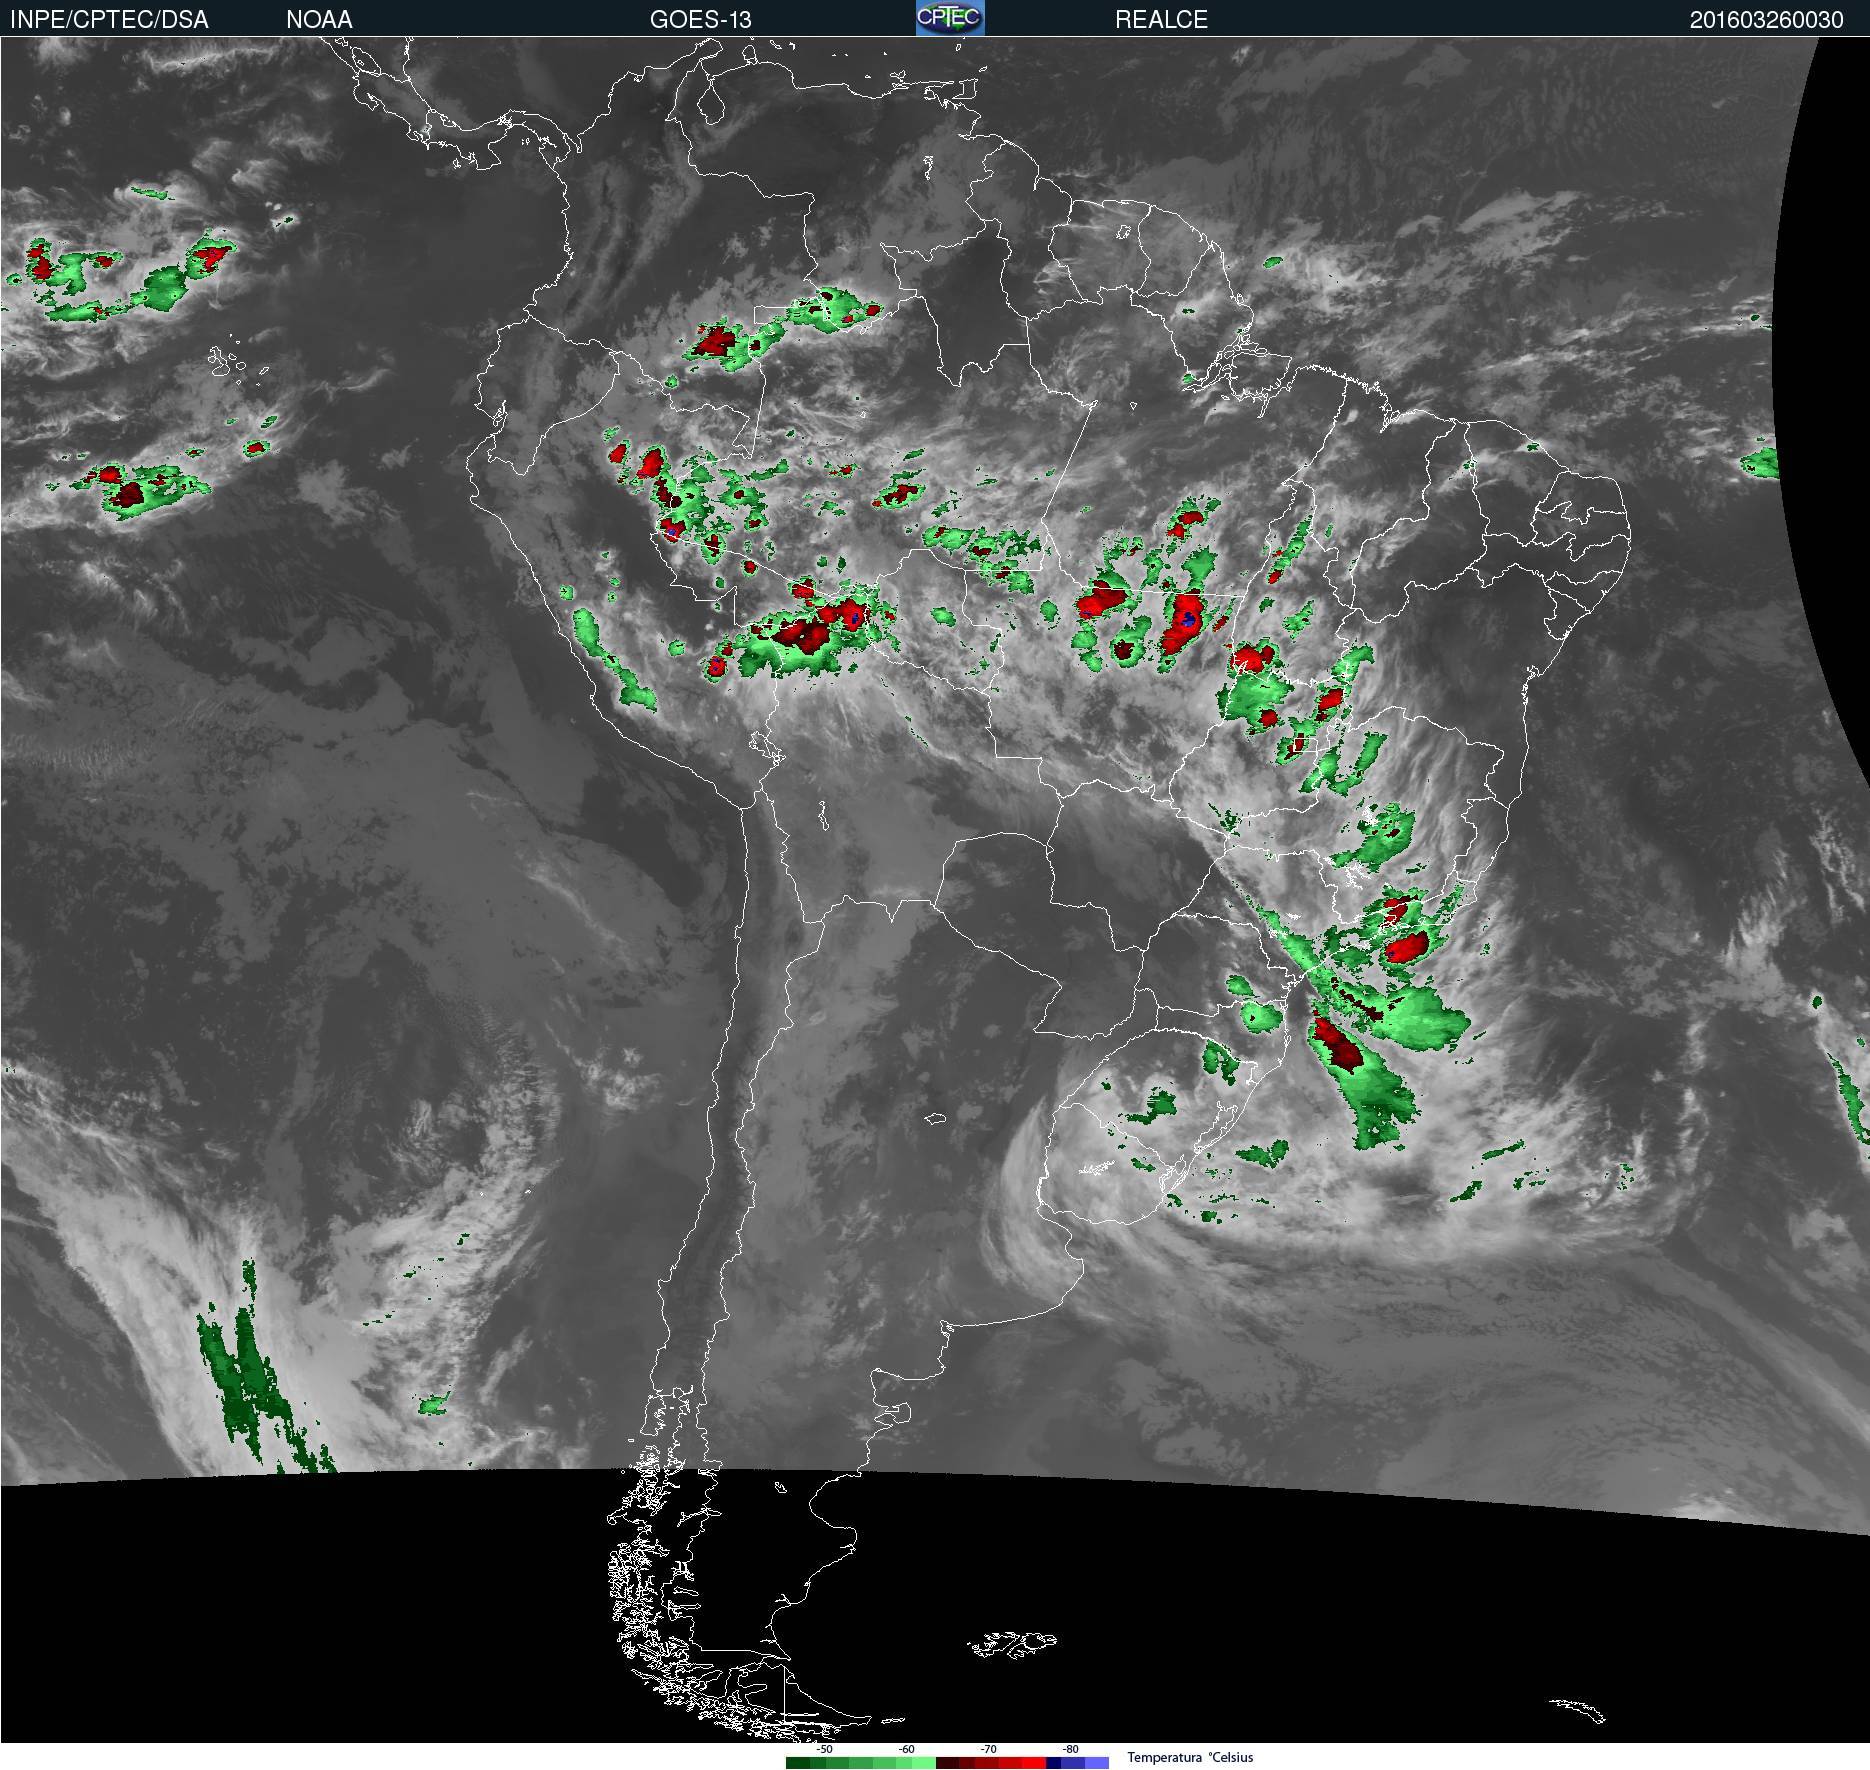Click the -80 legend scale value
The height and width of the screenshot is (1770, 1870).
point(1070,1749)
